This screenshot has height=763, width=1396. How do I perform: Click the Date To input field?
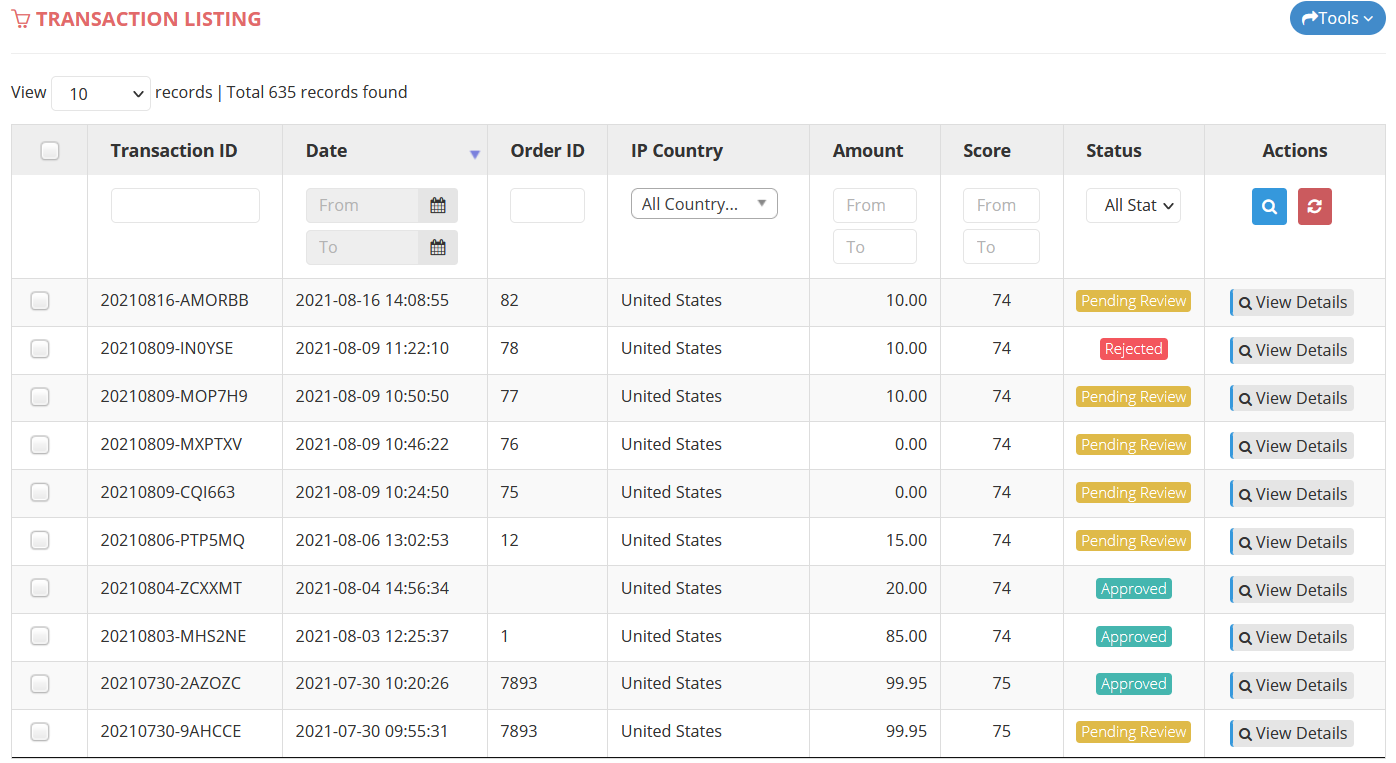point(362,247)
